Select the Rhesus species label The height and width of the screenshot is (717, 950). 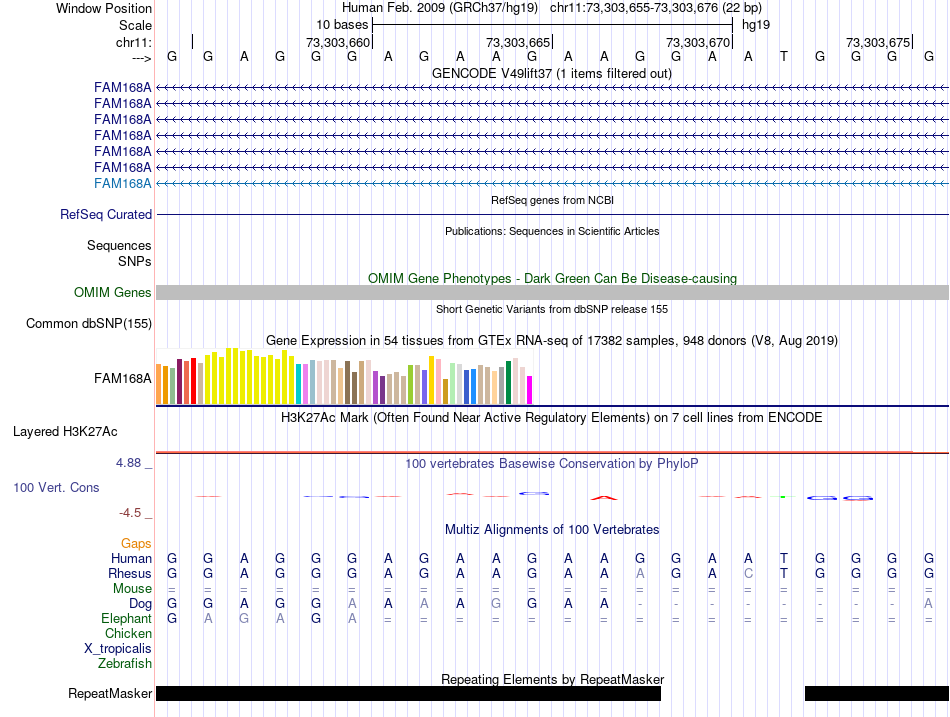(130, 573)
